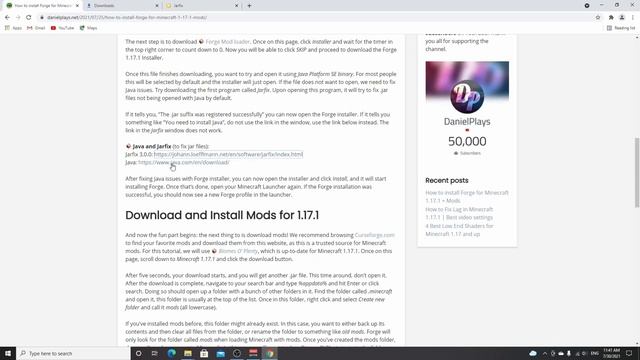Click the browser forward arrow
The height and width of the screenshot is (360, 640).
[x=18, y=18]
